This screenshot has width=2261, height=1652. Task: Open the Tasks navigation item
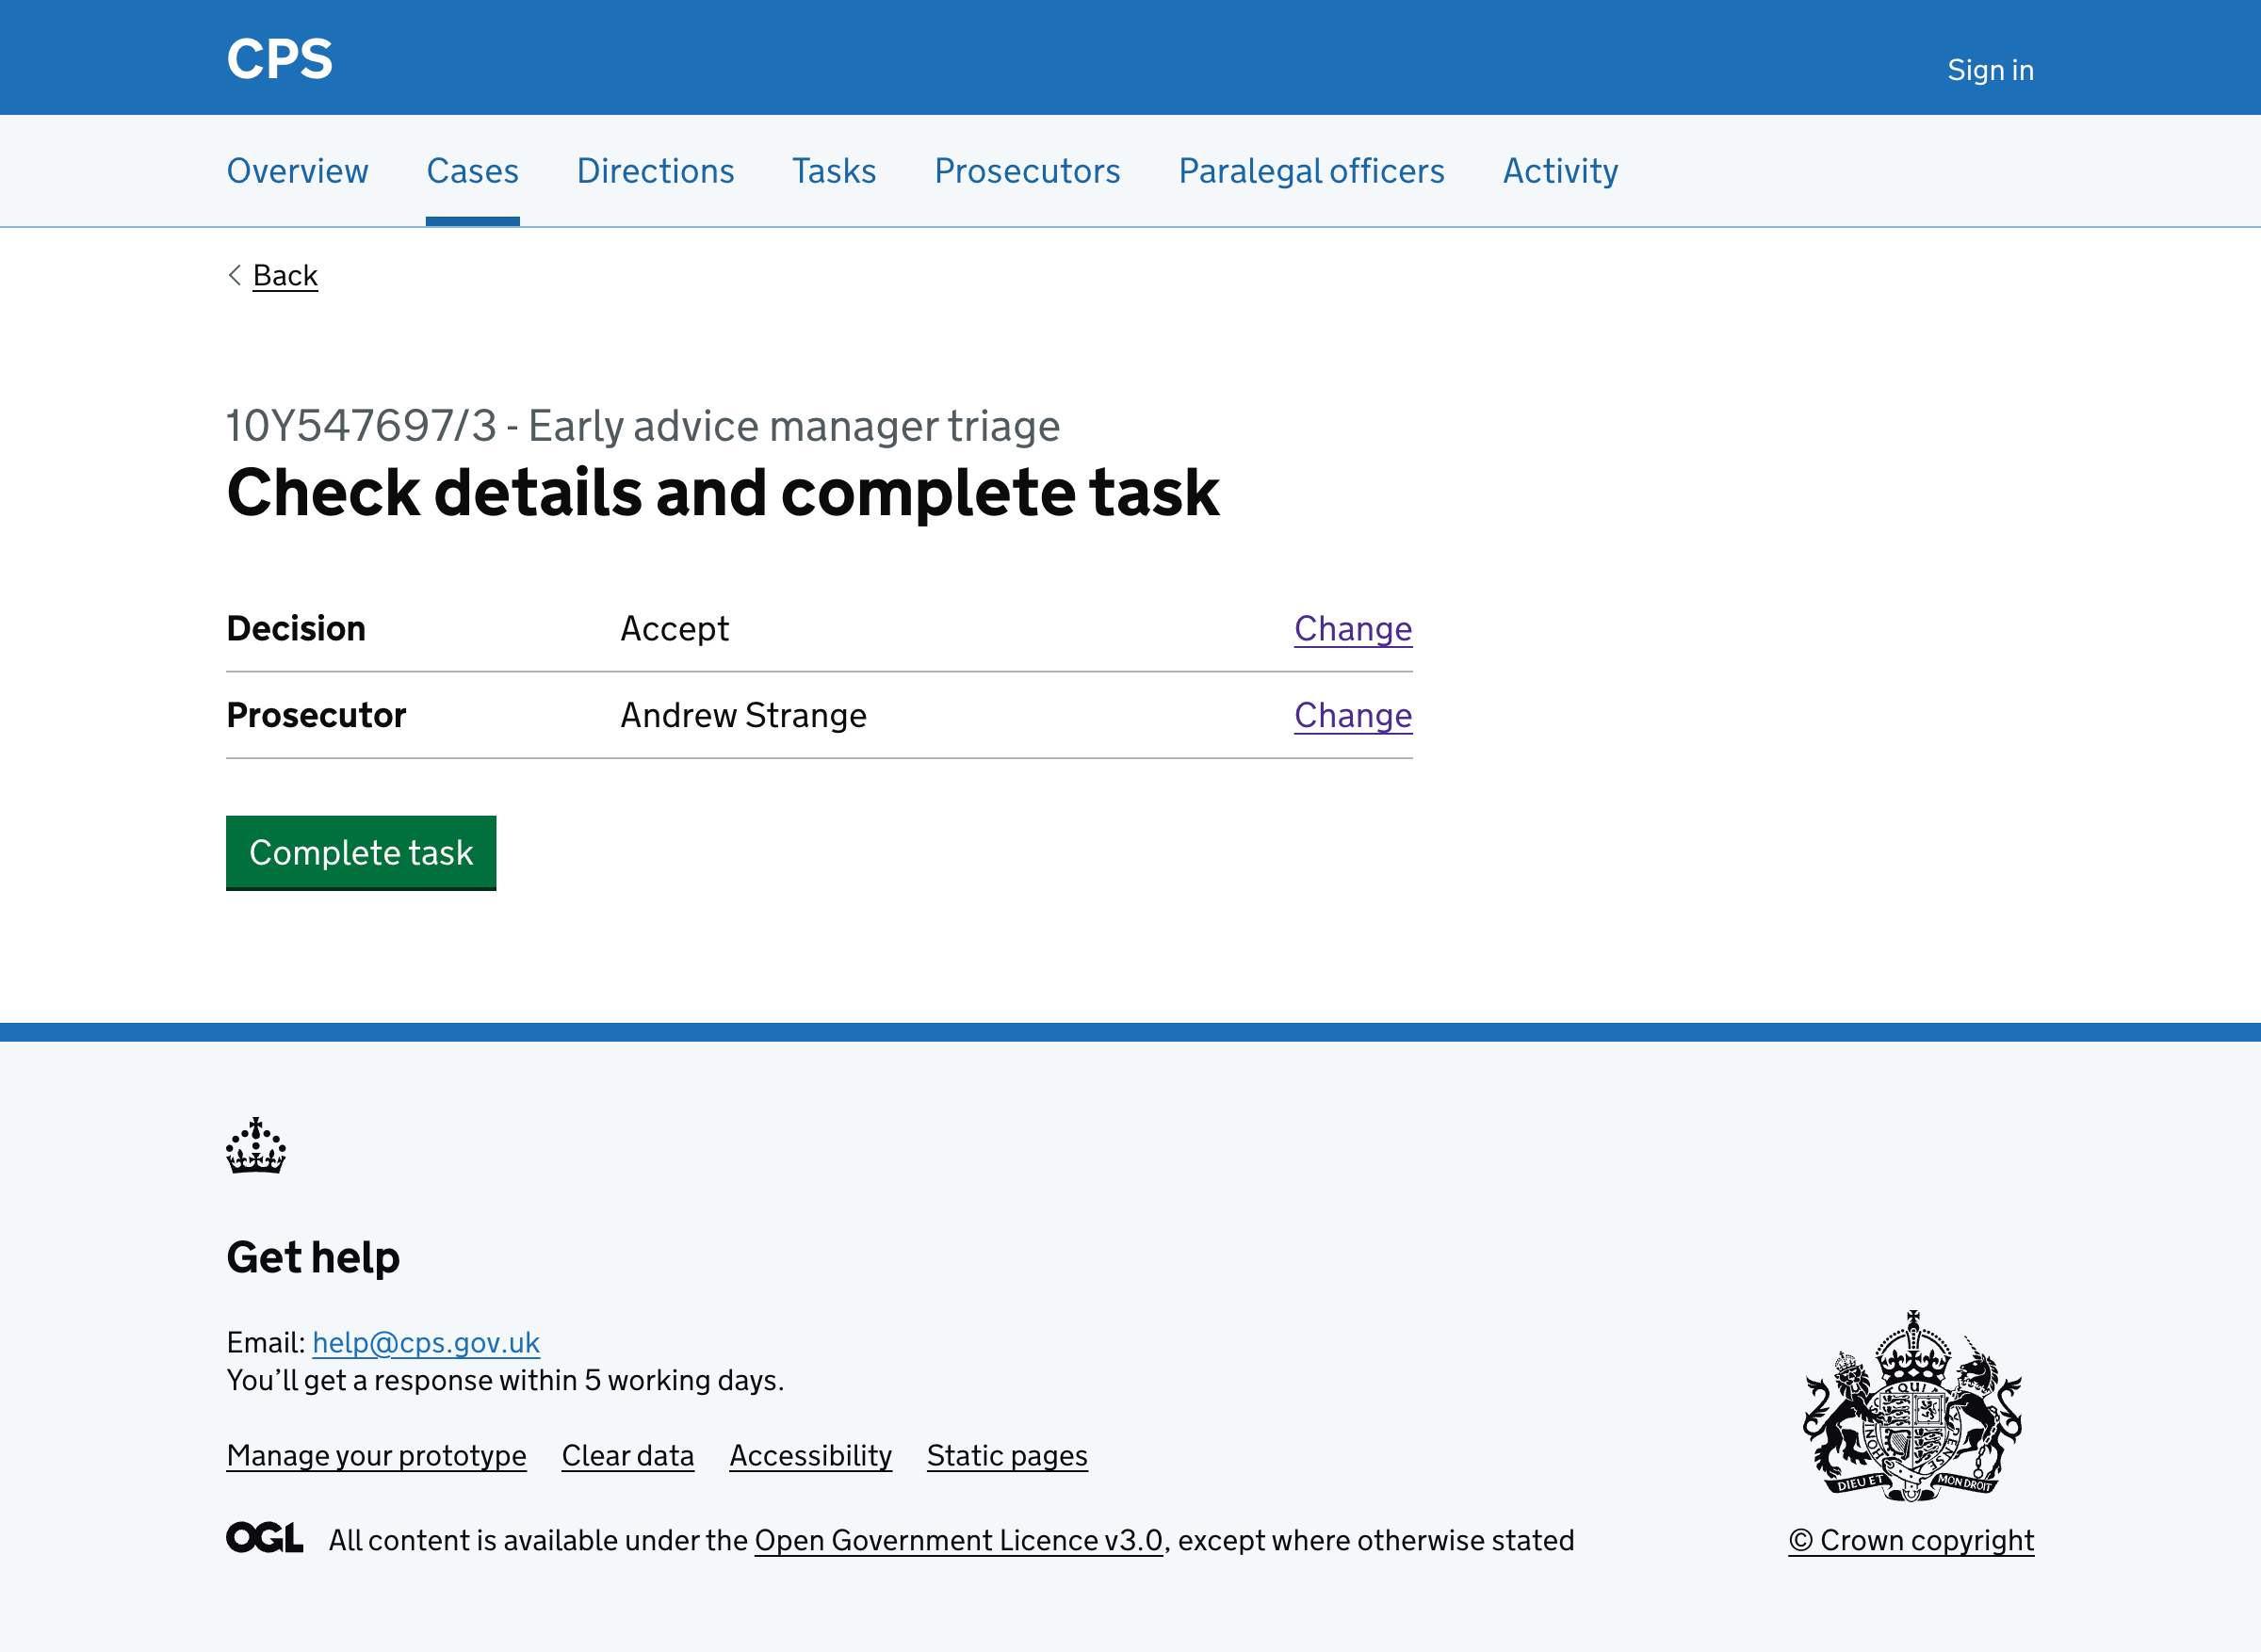(x=834, y=171)
